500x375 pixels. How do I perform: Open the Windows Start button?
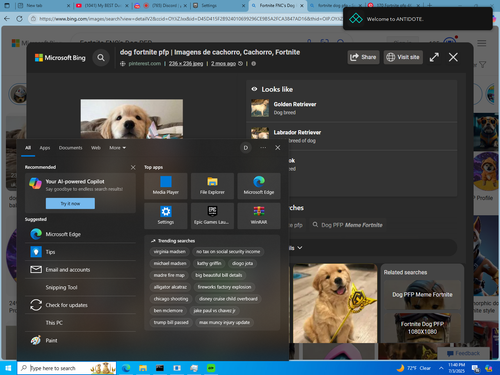(8, 368)
